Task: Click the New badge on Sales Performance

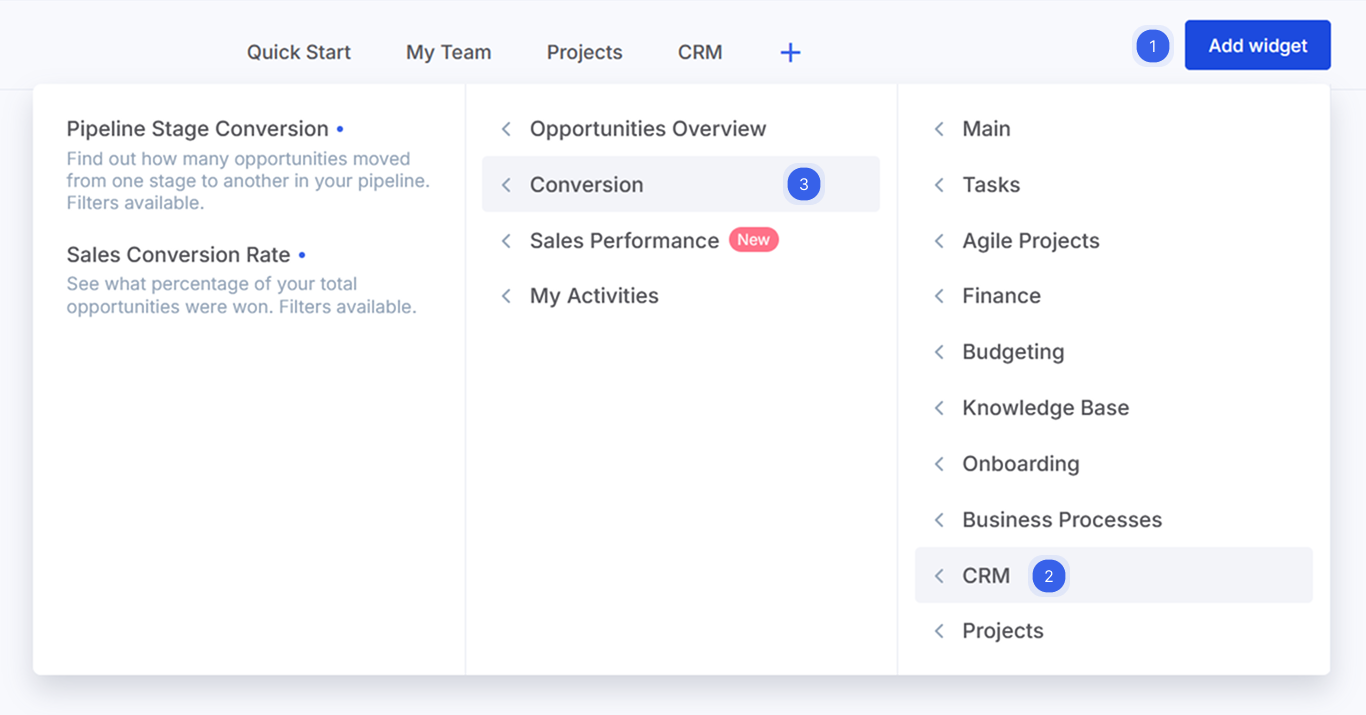Action: click(753, 240)
